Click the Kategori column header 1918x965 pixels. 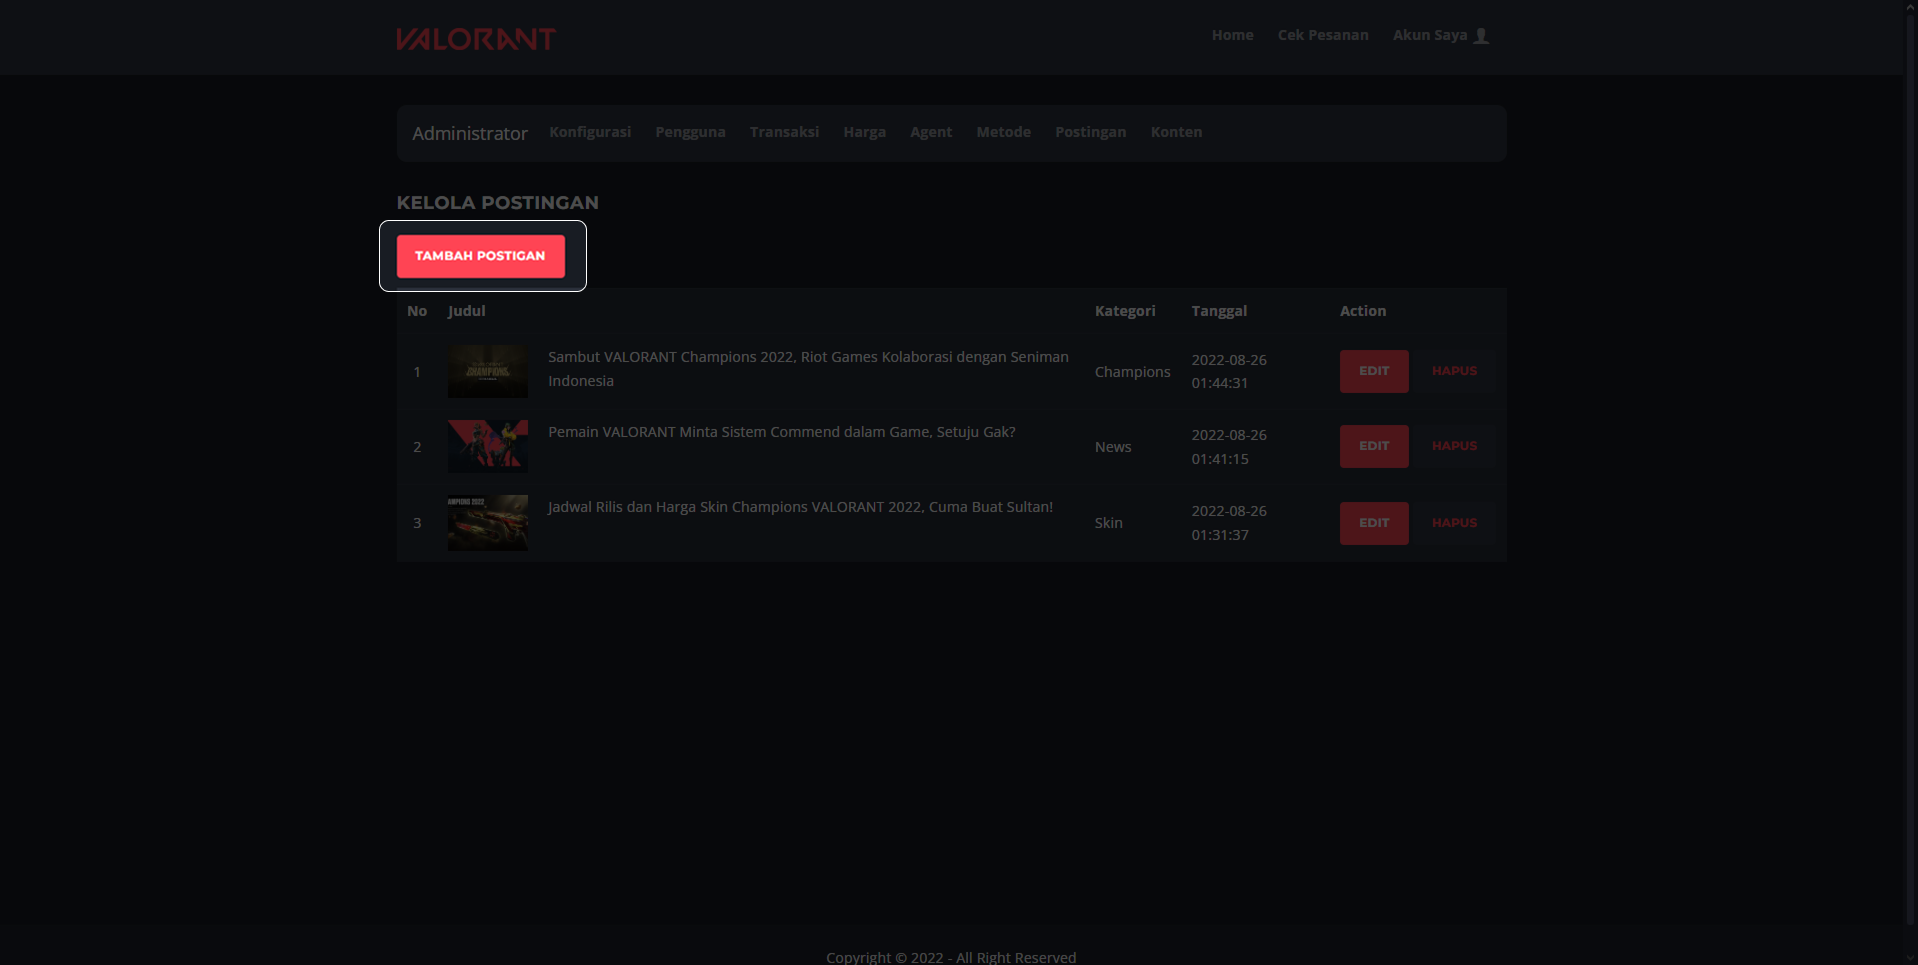1125,311
